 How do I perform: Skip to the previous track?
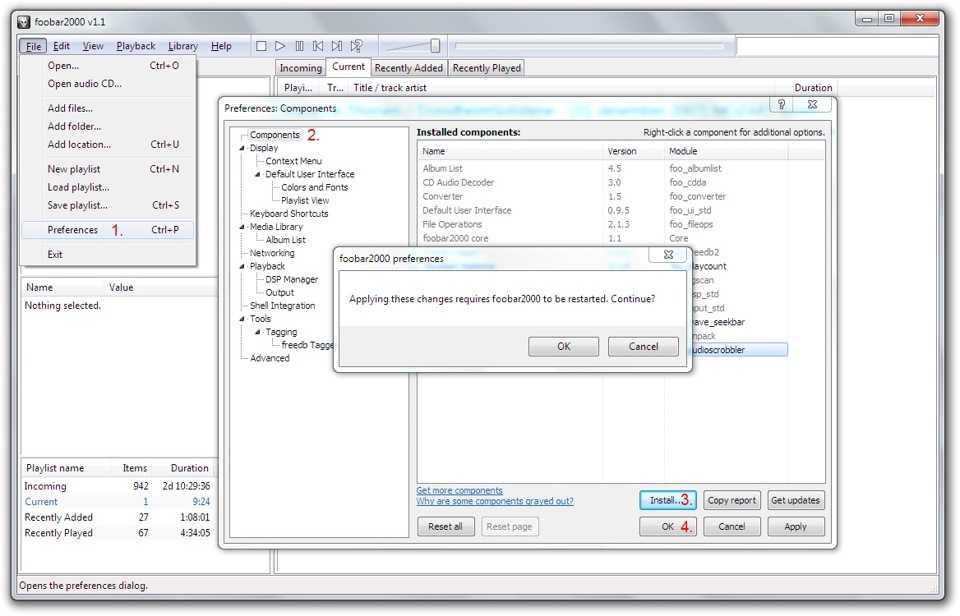coord(318,46)
